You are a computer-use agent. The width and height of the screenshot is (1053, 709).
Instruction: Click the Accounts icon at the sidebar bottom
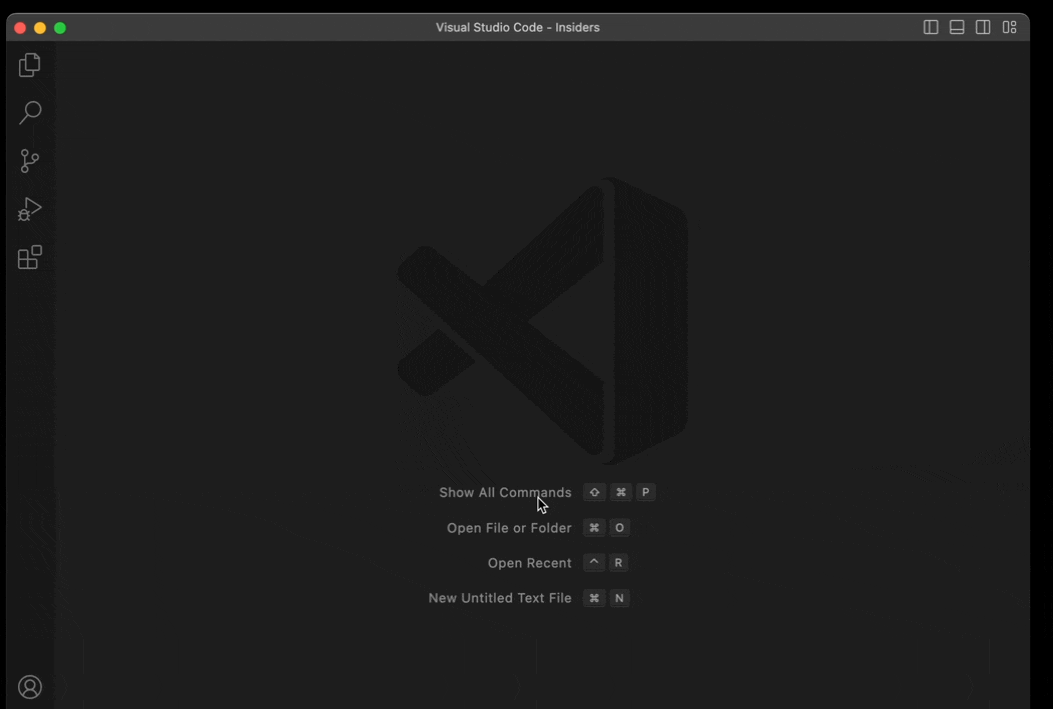click(29, 687)
